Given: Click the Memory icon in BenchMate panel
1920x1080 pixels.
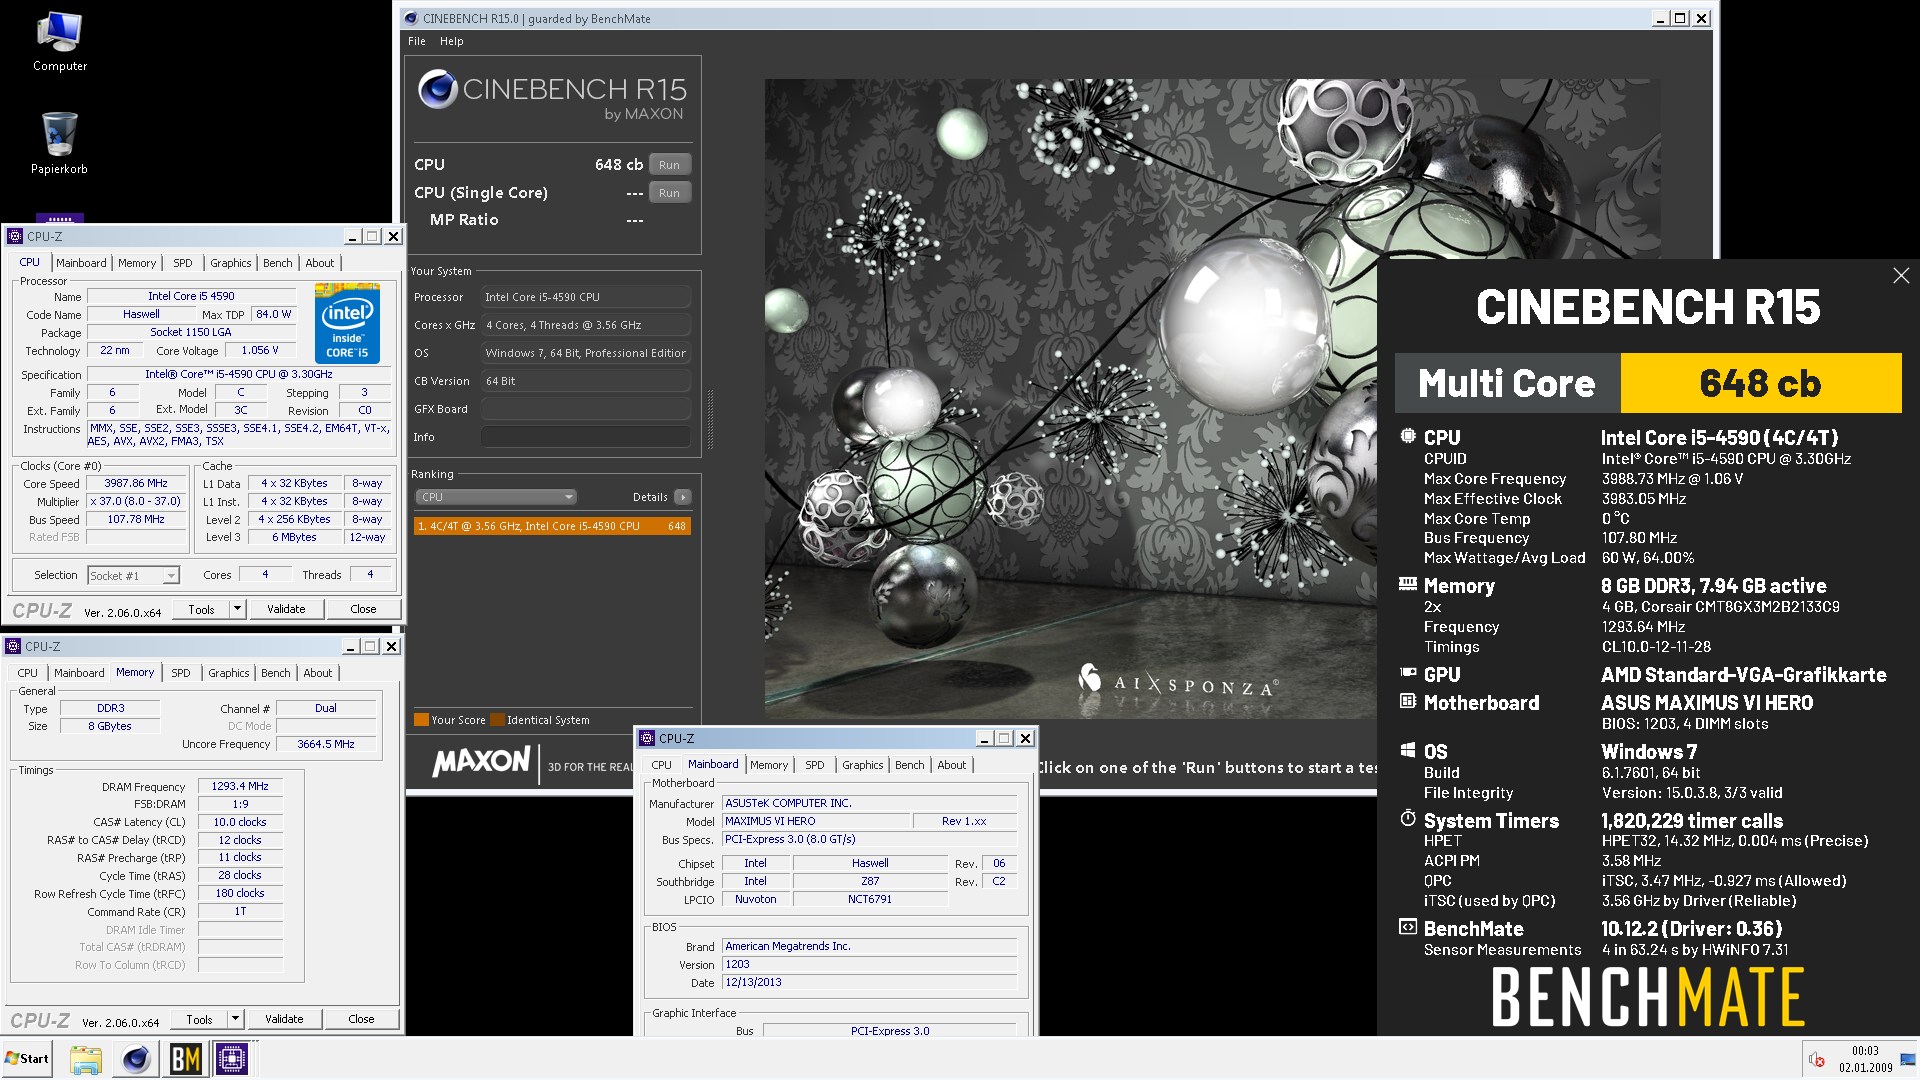Looking at the screenshot, I should (1408, 584).
